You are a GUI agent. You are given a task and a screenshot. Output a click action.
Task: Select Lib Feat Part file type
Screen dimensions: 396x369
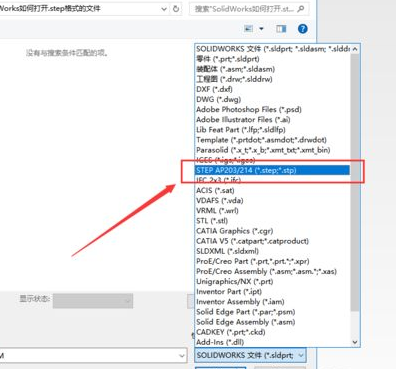coord(272,130)
